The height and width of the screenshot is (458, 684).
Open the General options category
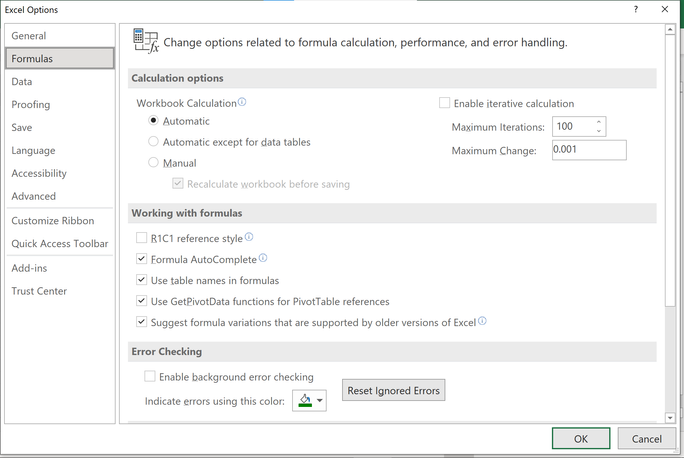pos(60,36)
